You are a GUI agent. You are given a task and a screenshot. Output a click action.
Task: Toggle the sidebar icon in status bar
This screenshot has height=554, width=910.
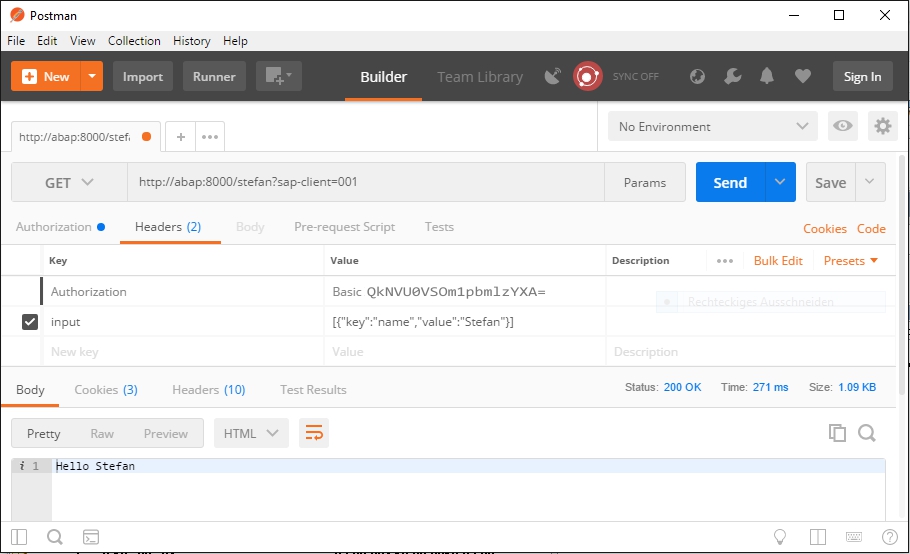tap(19, 537)
